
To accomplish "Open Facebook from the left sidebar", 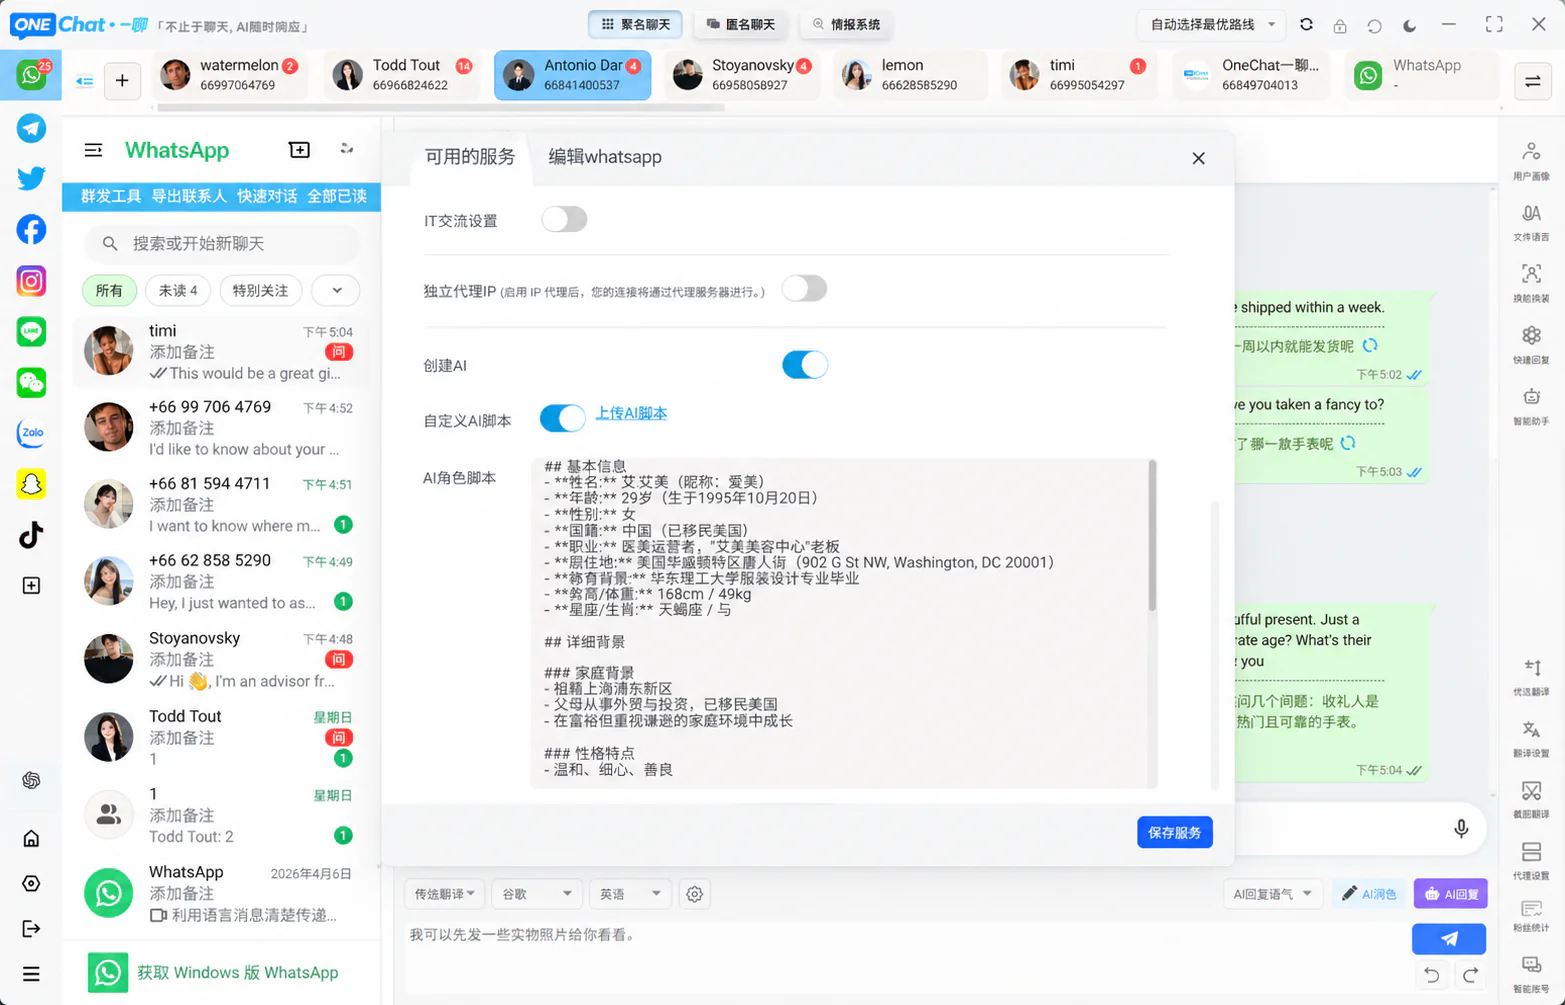I will (x=31, y=229).
